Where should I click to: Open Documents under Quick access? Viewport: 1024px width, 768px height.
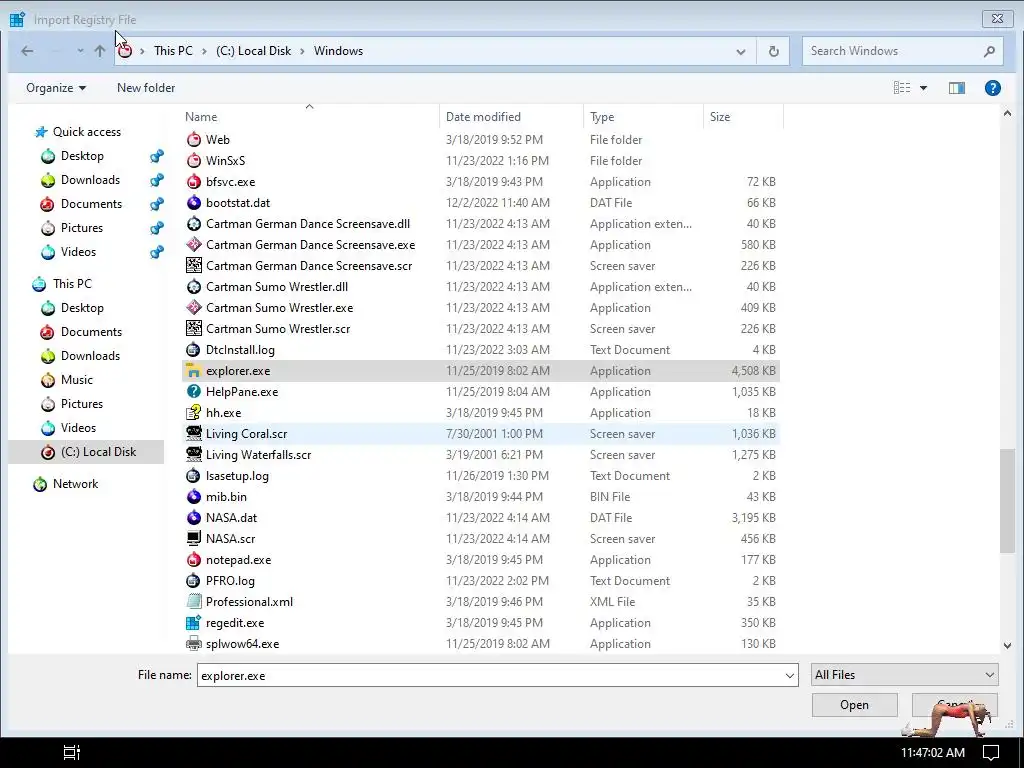click(x=91, y=204)
